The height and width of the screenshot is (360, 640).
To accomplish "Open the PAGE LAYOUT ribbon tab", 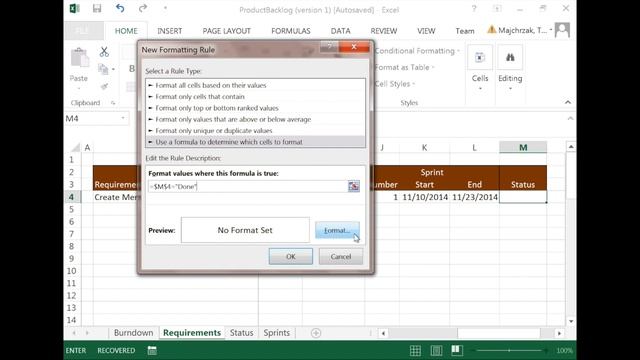I will click(x=227, y=31).
